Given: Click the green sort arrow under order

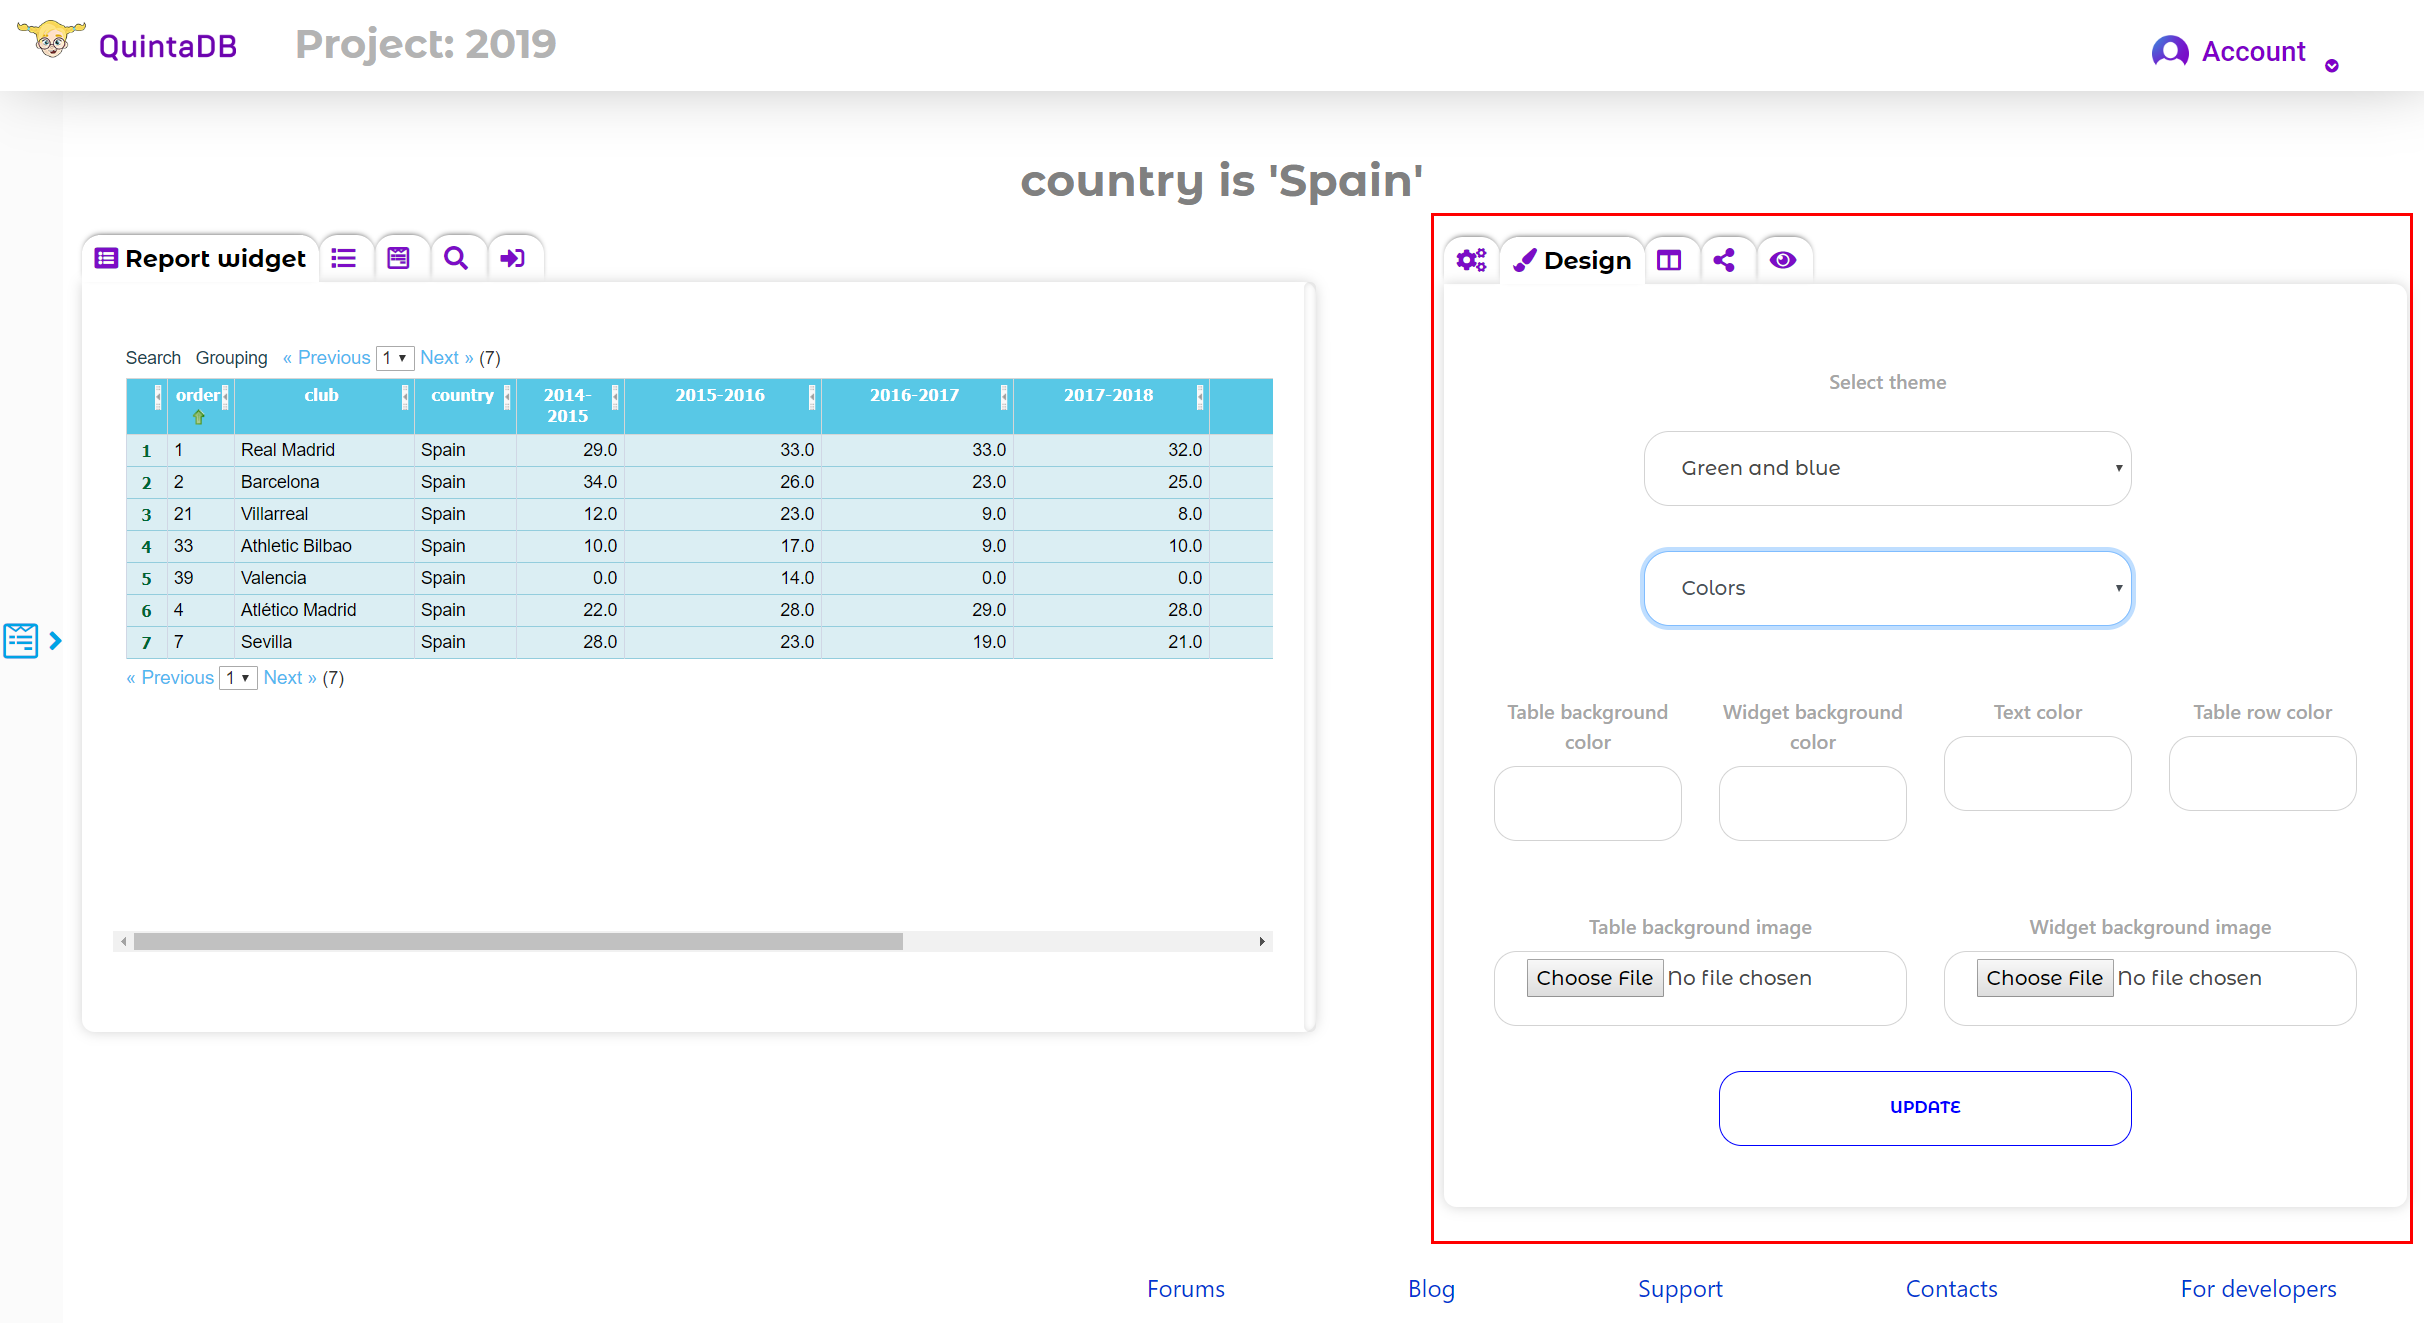Looking at the screenshot, I should (198, 418).
